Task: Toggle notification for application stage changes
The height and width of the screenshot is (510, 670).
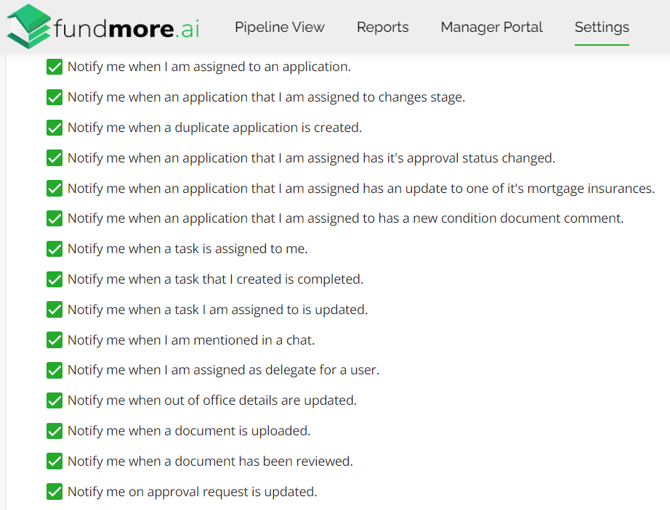Action: point(55,97)
